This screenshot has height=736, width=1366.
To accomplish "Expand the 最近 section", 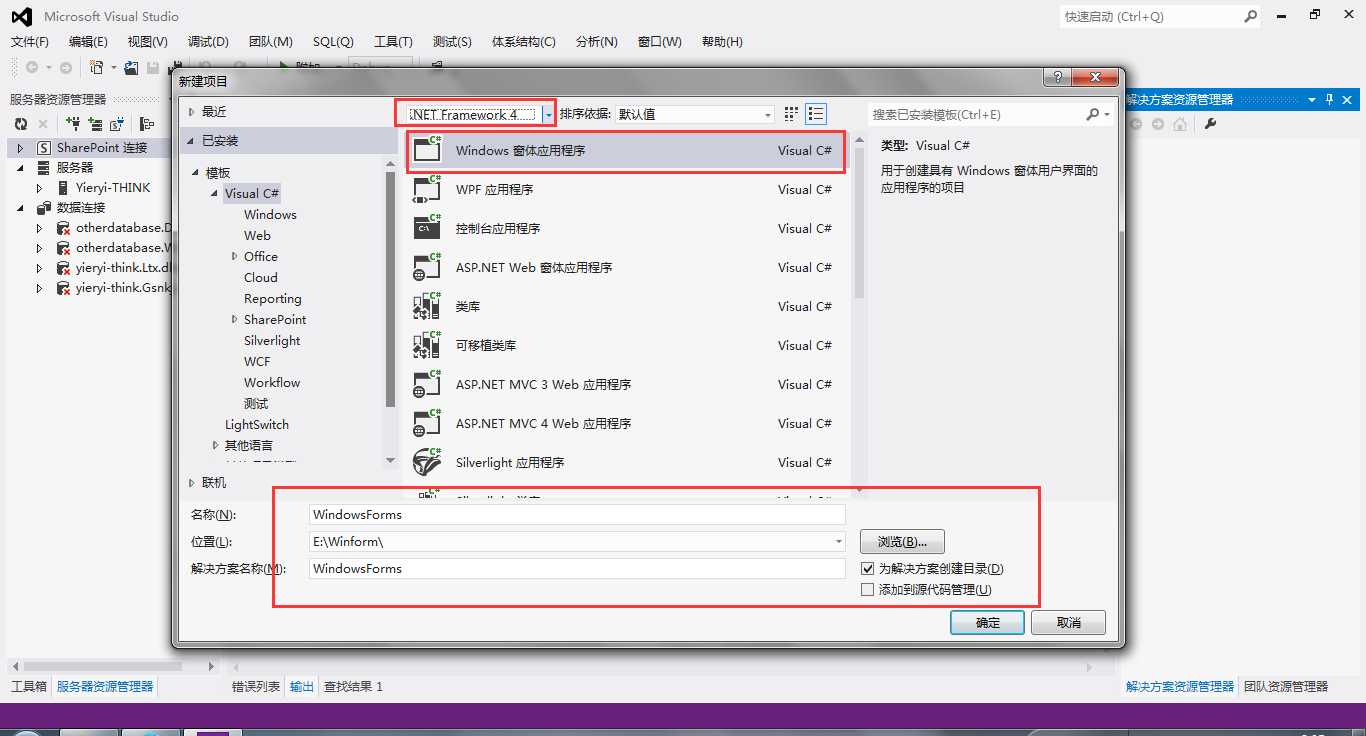I will coord(192,111).
